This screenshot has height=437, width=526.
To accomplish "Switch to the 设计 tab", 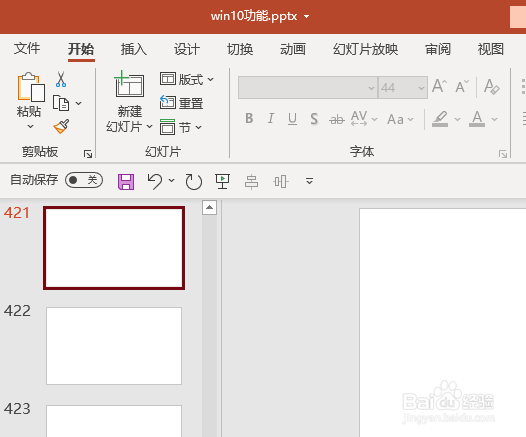I will point(187,49).
